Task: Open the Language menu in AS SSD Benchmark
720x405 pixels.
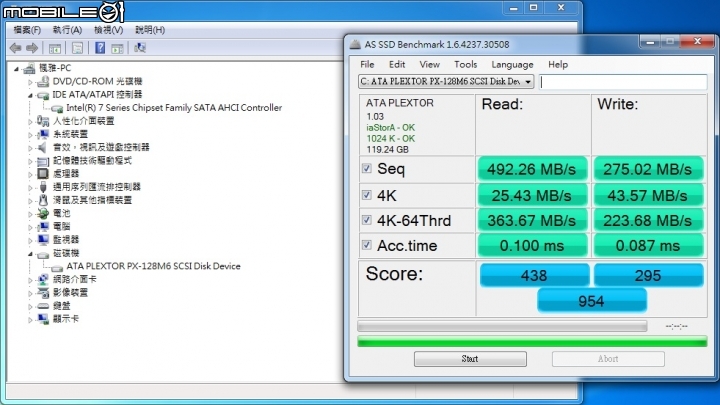Action: click(x=512, y=64)
